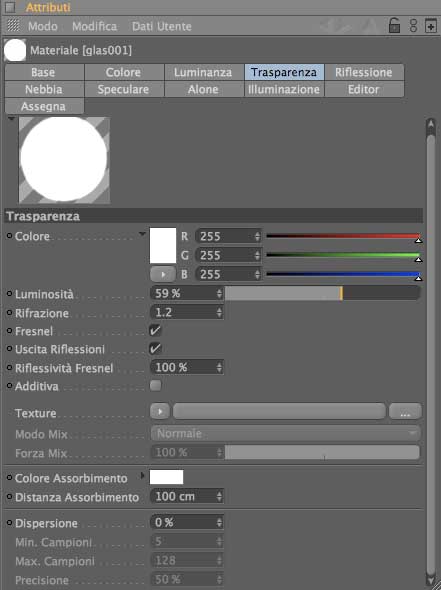
Task: Click the Rifrazione stepper arrows
Action: [x=219, y=312]
